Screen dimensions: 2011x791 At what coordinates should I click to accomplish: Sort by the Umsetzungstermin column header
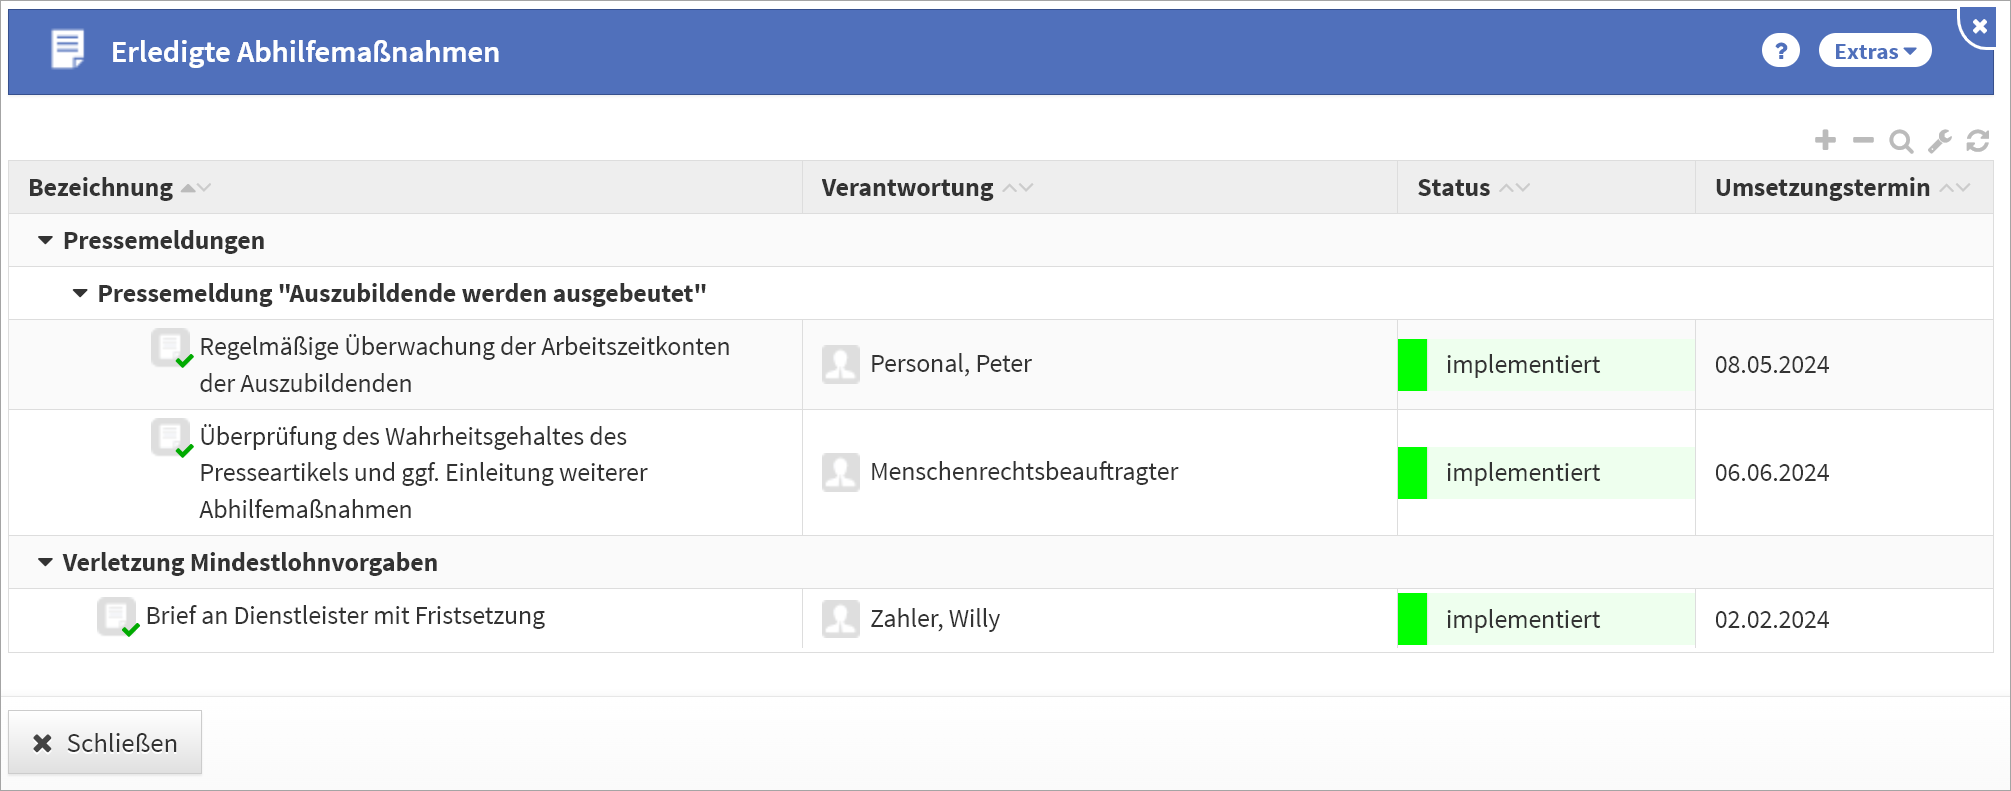(1822, 188)
